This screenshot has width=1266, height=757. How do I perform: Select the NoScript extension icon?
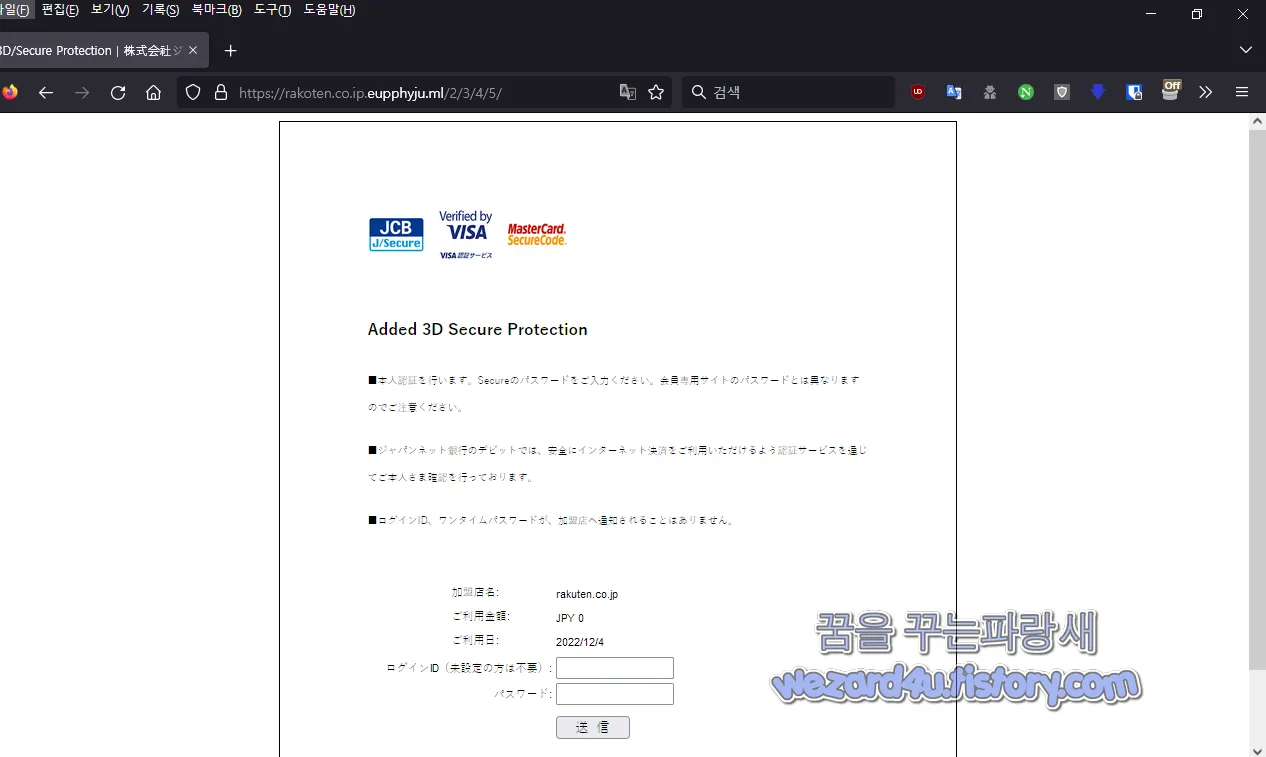pos(1025,92)
